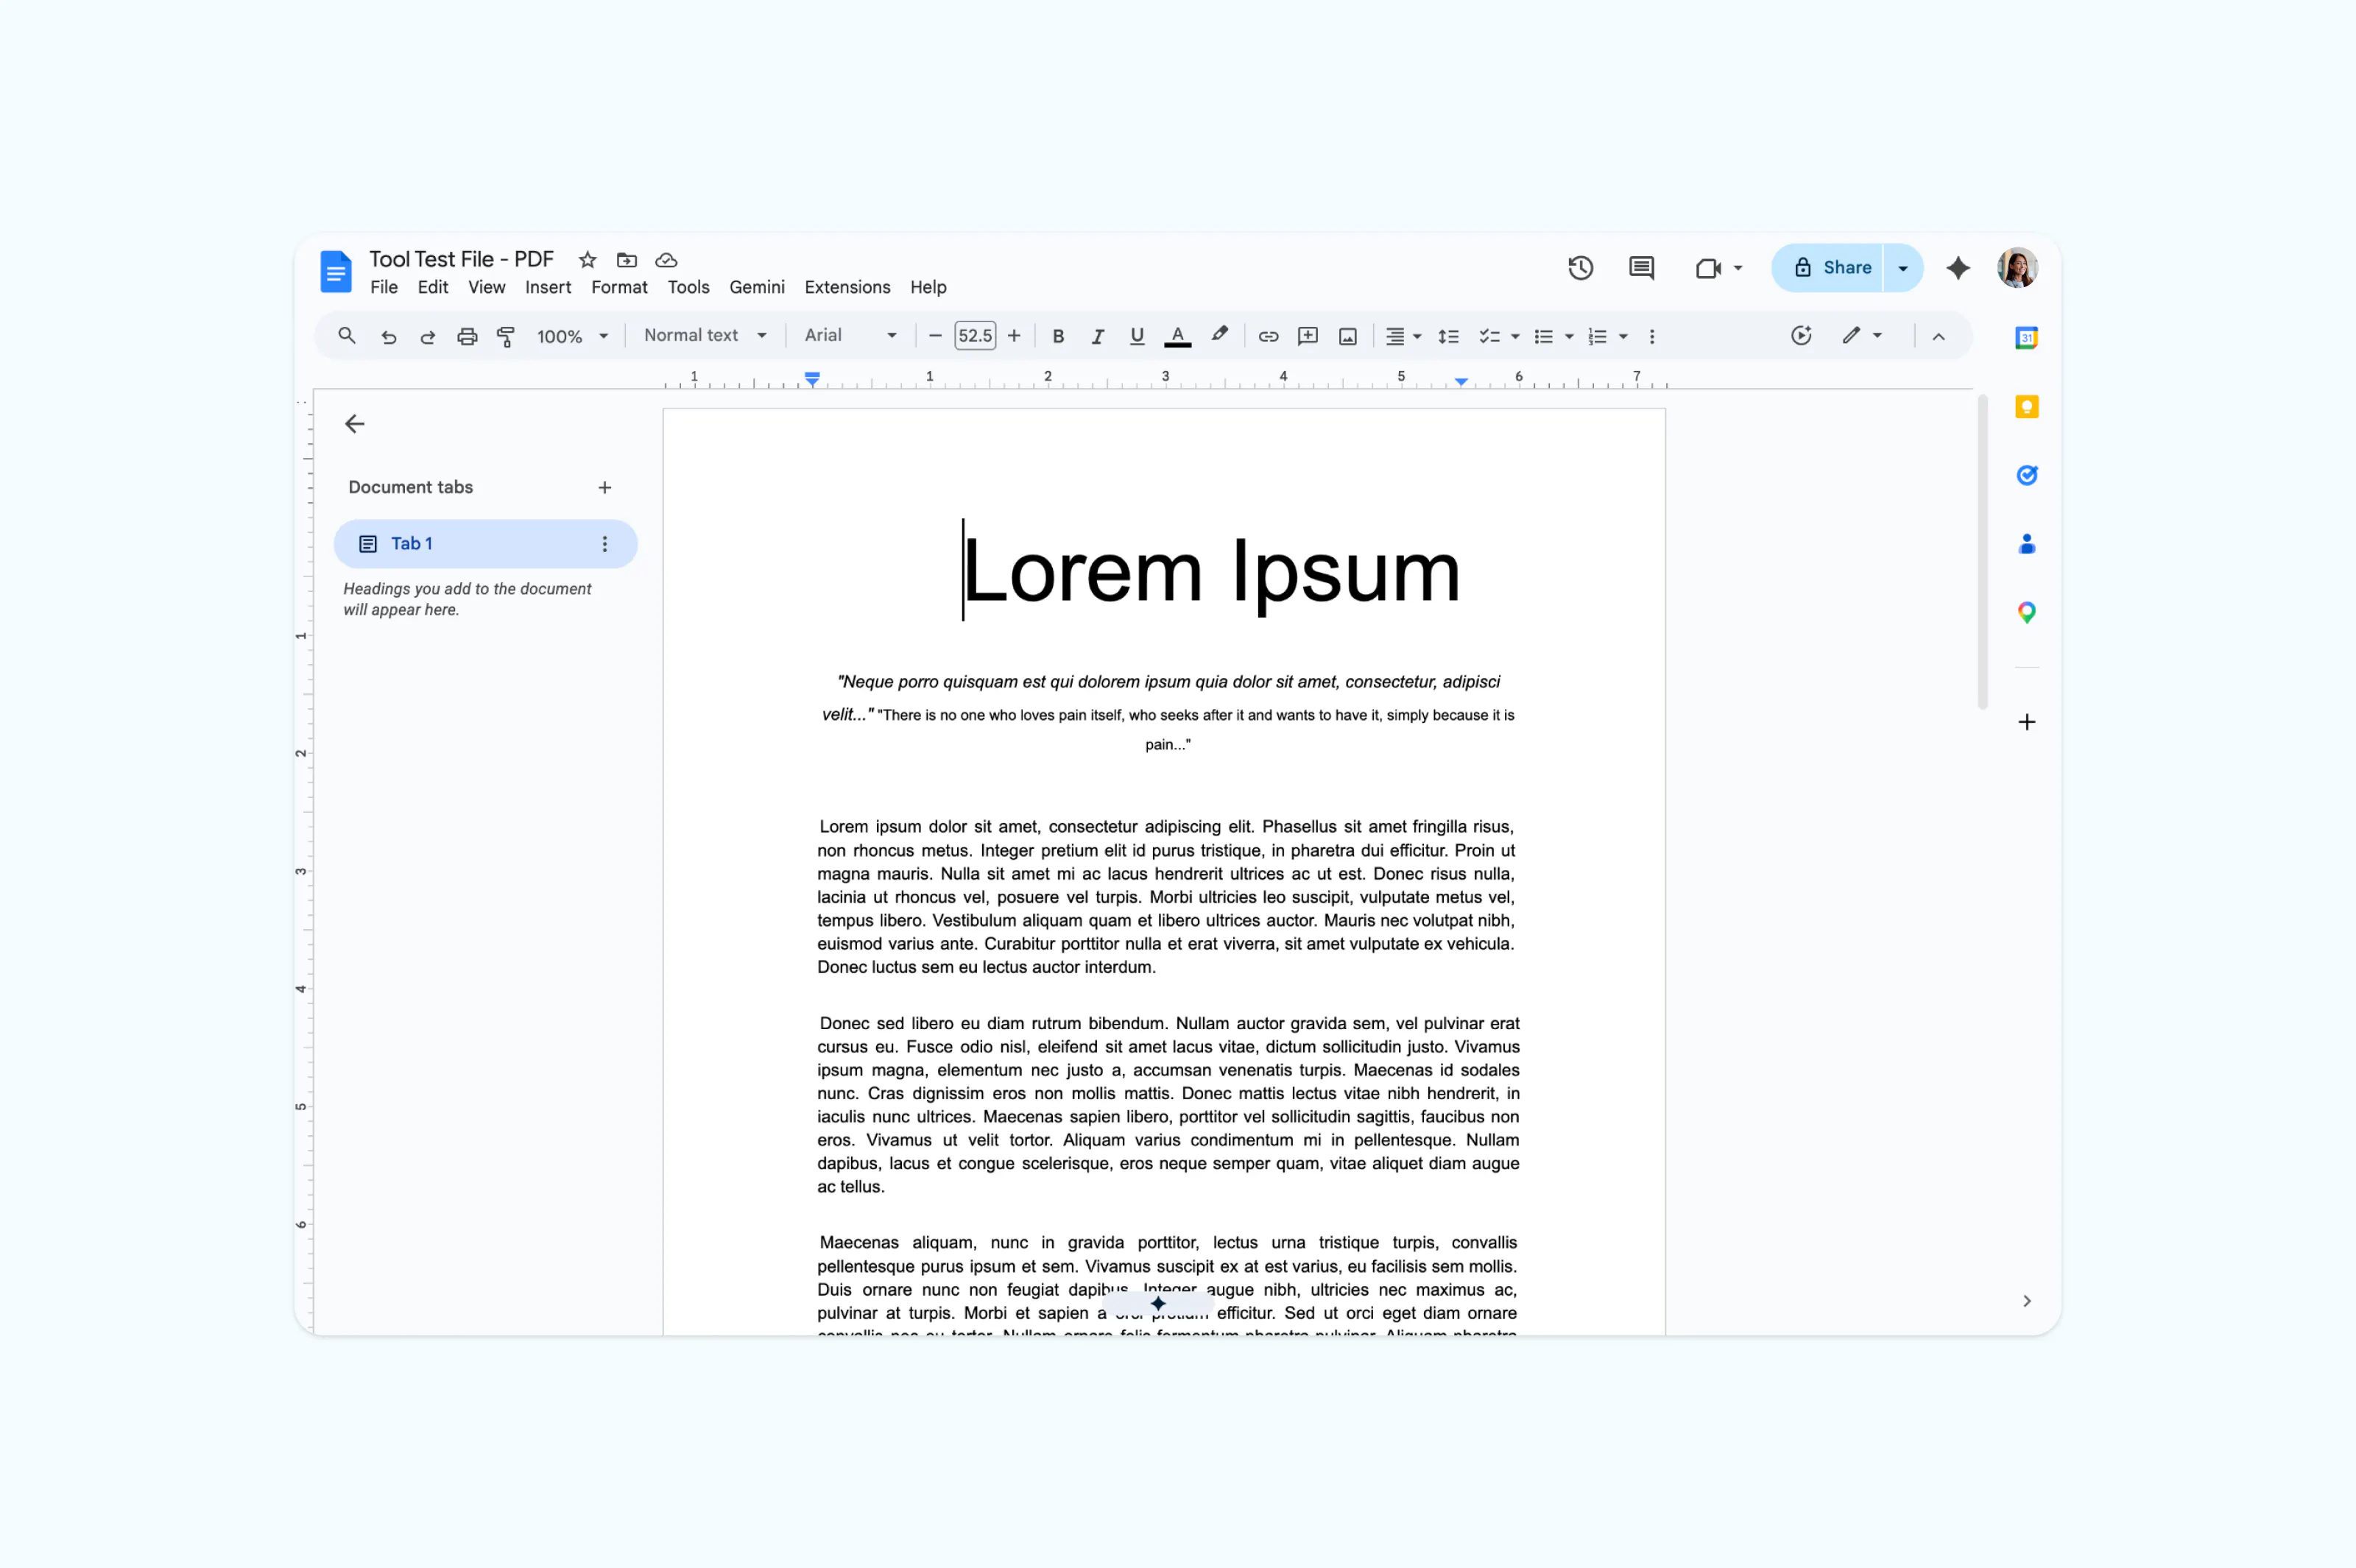Viewport: 2356px width, 1568px height.
Task: Open version history clock icon
Action: click(x=1580, y=268)
